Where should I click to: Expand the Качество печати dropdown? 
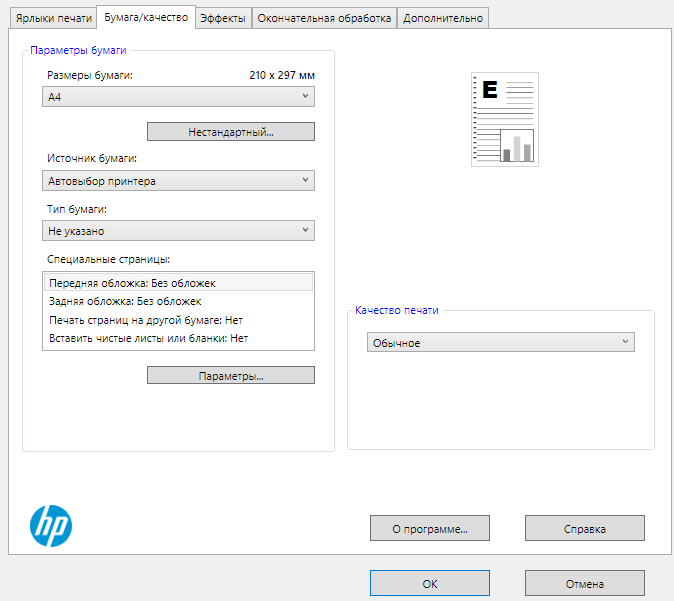[x=500, y=343]
